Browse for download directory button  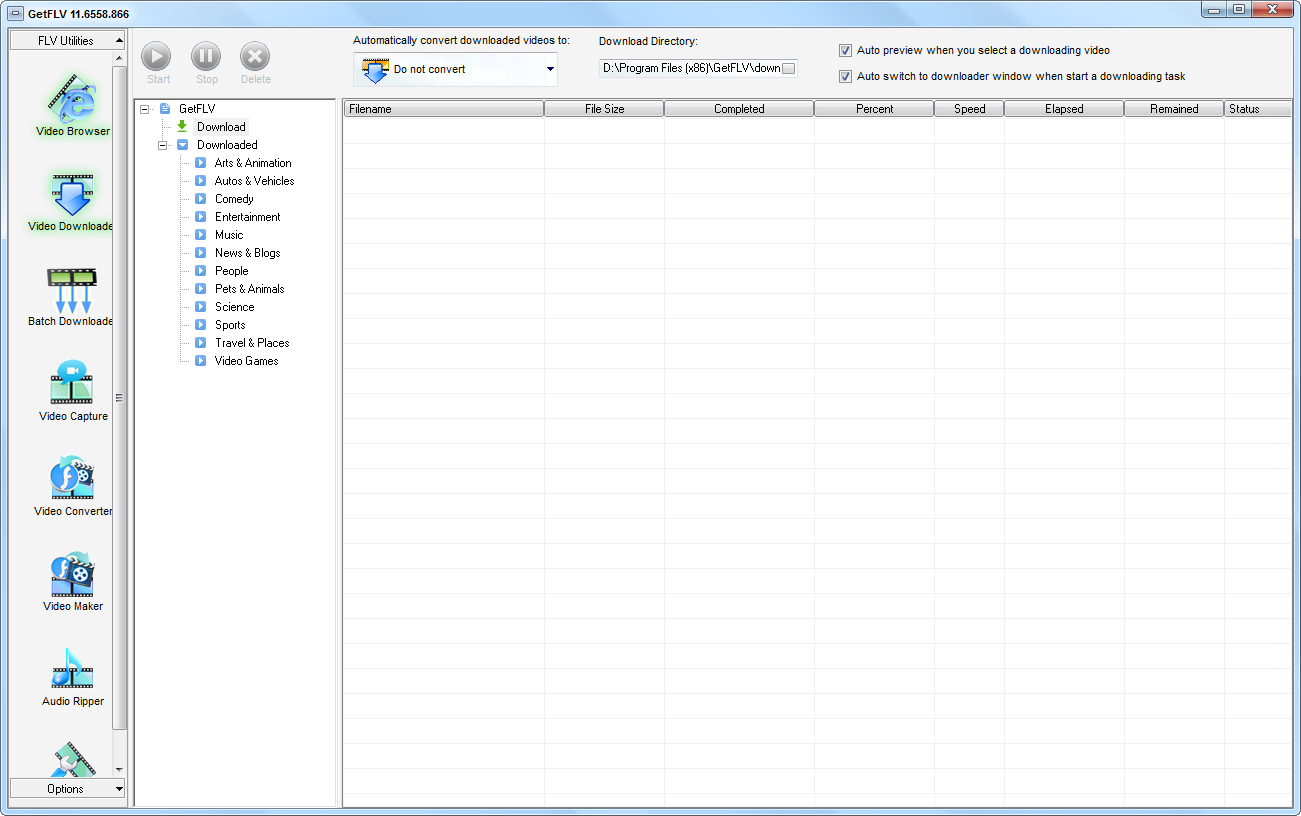tap(788, 69)
